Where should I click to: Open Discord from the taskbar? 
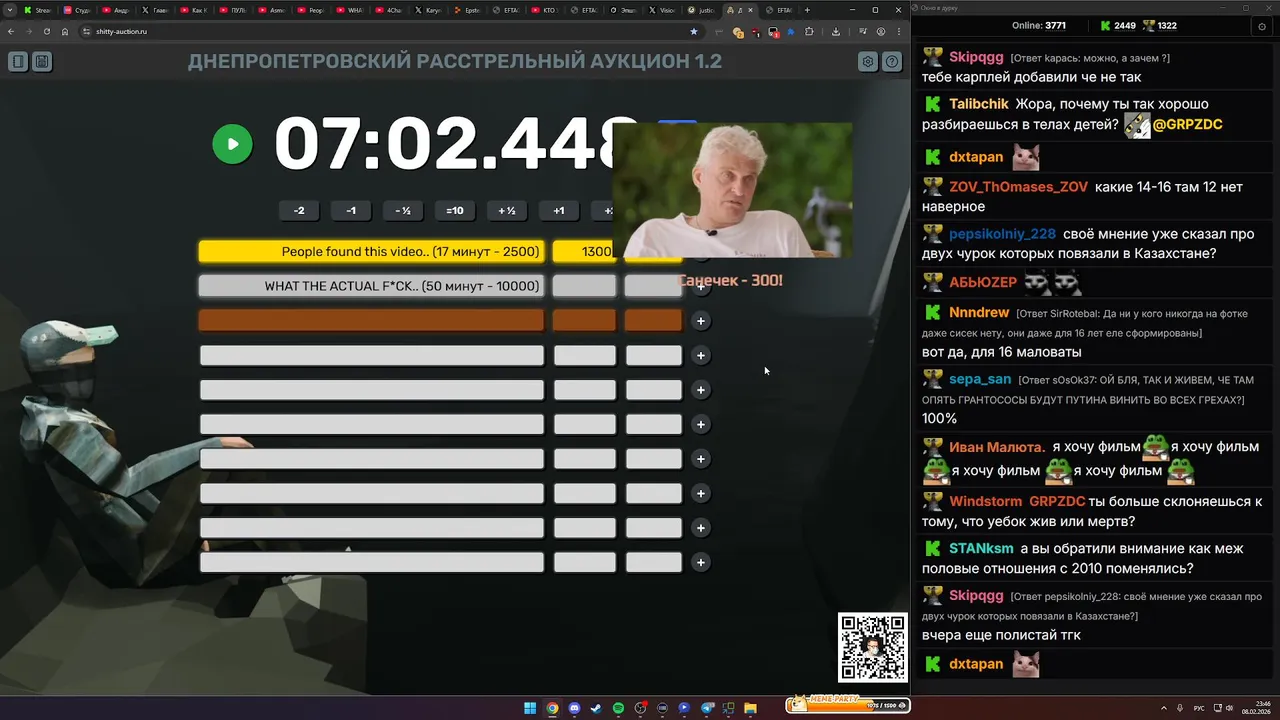point(574,708)
